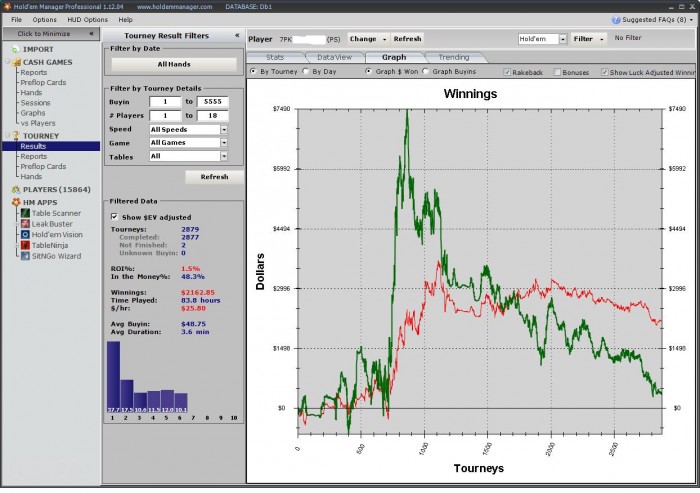Switch to the Trending tab
The image size is (700, 493).
point(454,57)
